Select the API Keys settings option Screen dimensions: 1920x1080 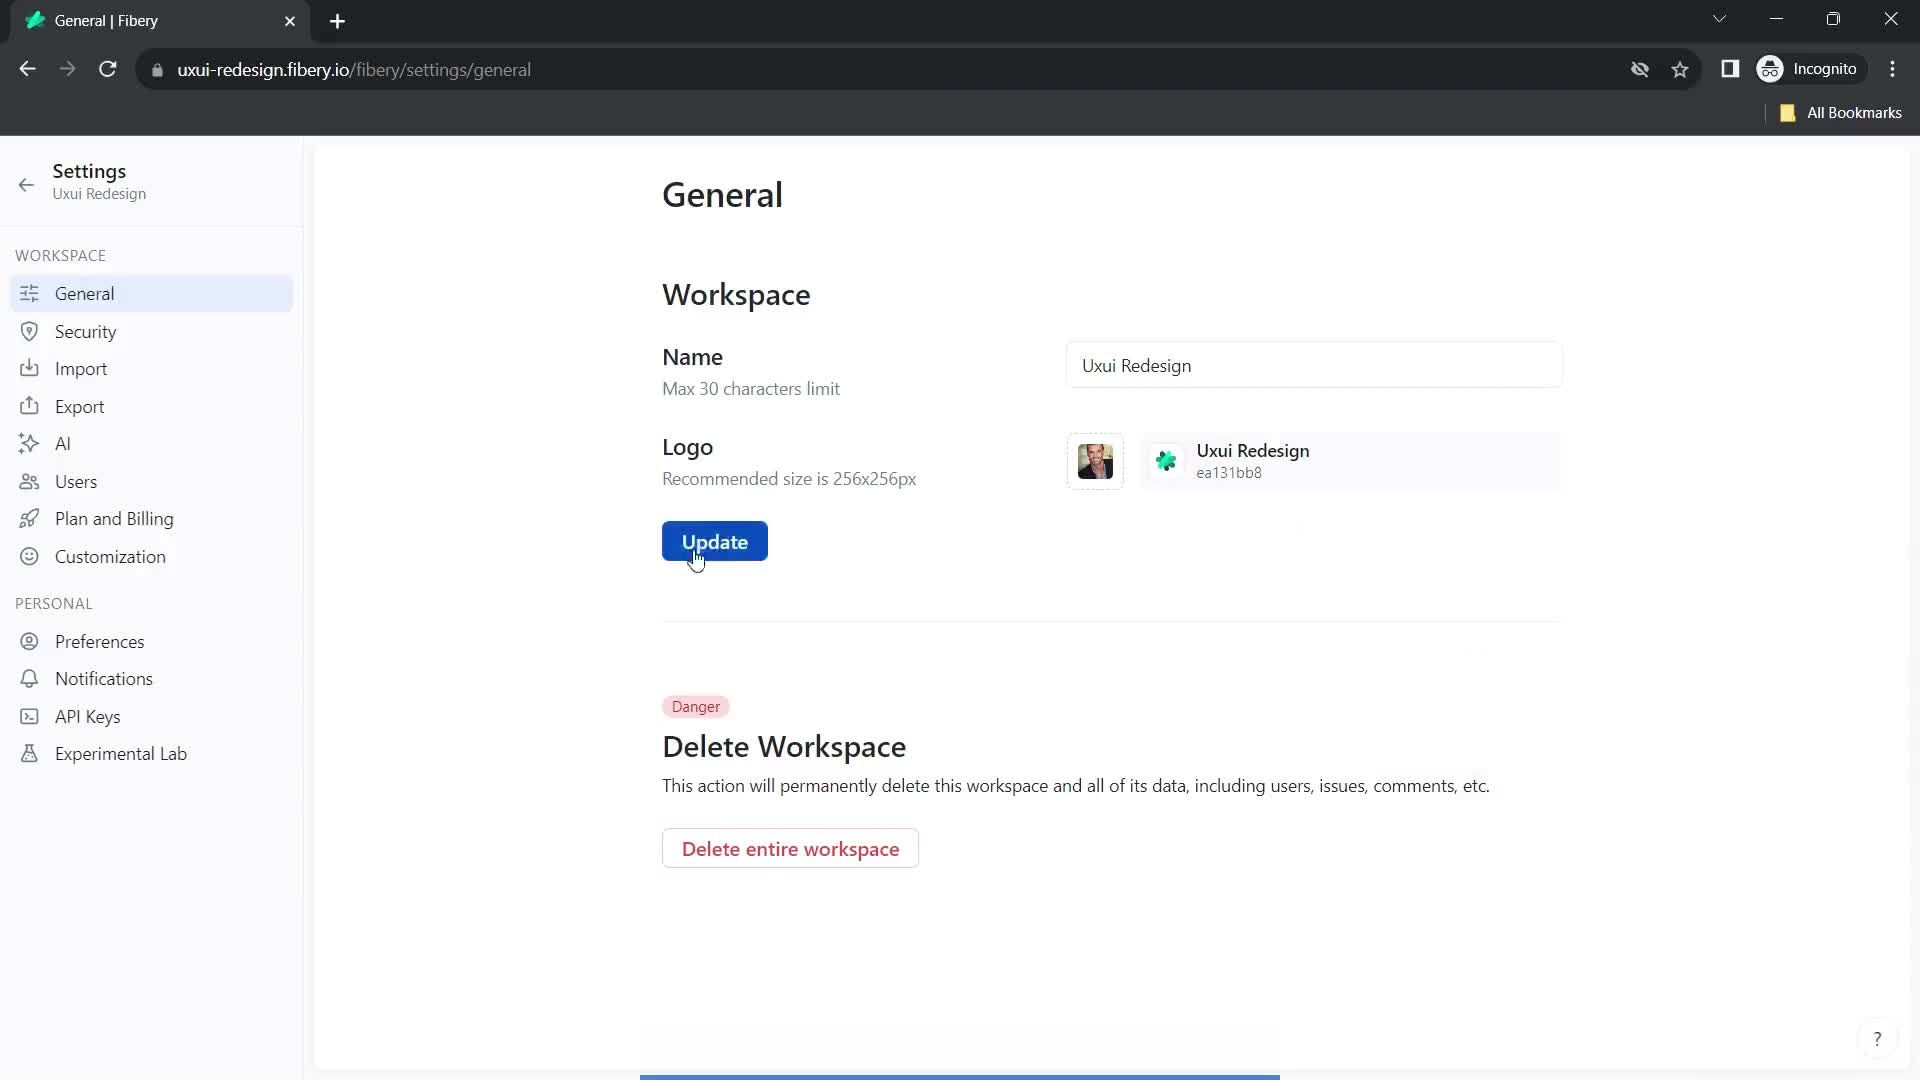coord(87,716)
